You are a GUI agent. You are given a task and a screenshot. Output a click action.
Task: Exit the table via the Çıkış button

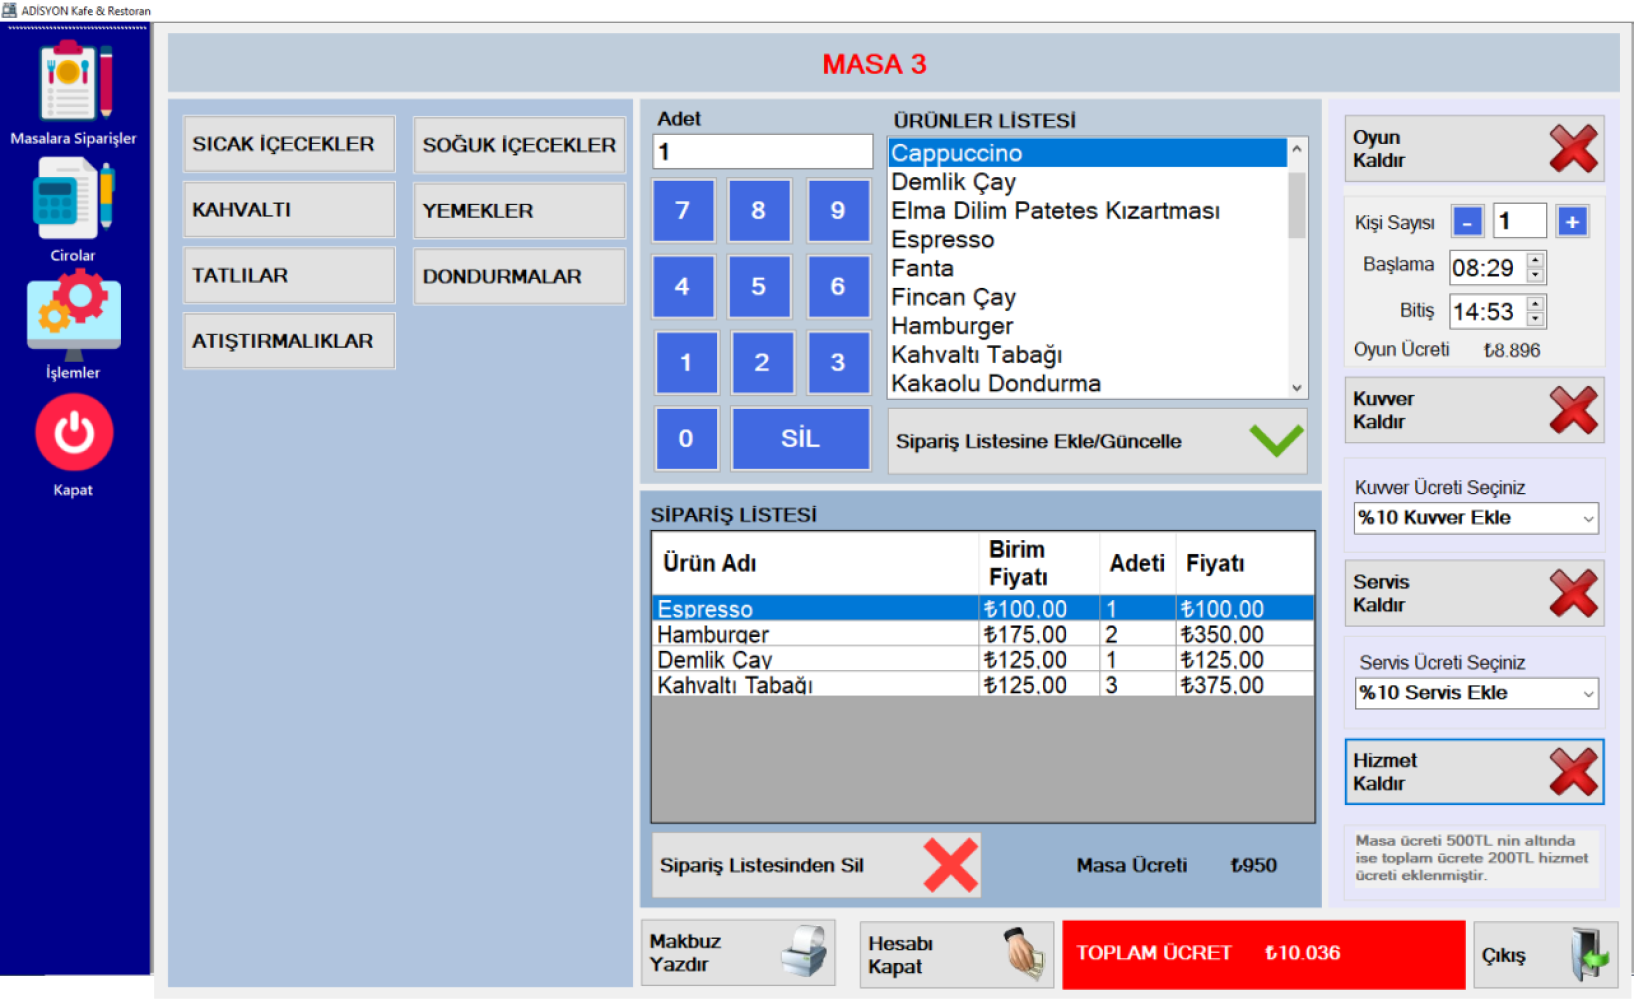pos(1545,955)
